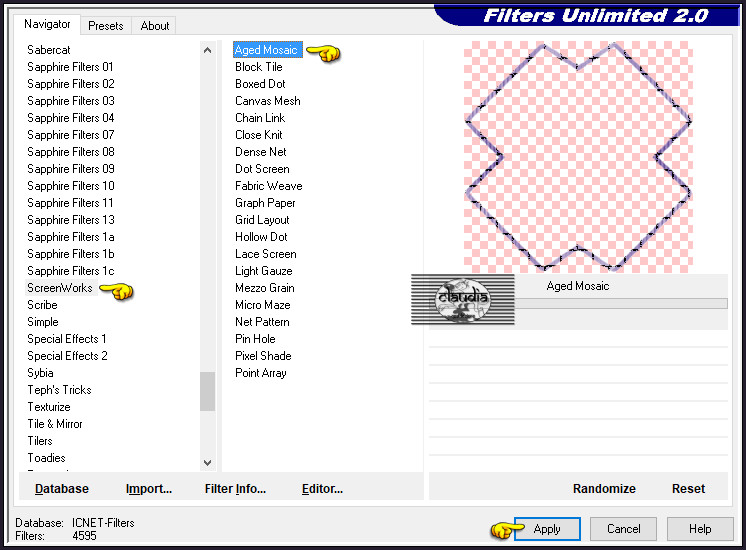Click the filter preview image
The image size is (746, 550).
[x=578, y=157]
